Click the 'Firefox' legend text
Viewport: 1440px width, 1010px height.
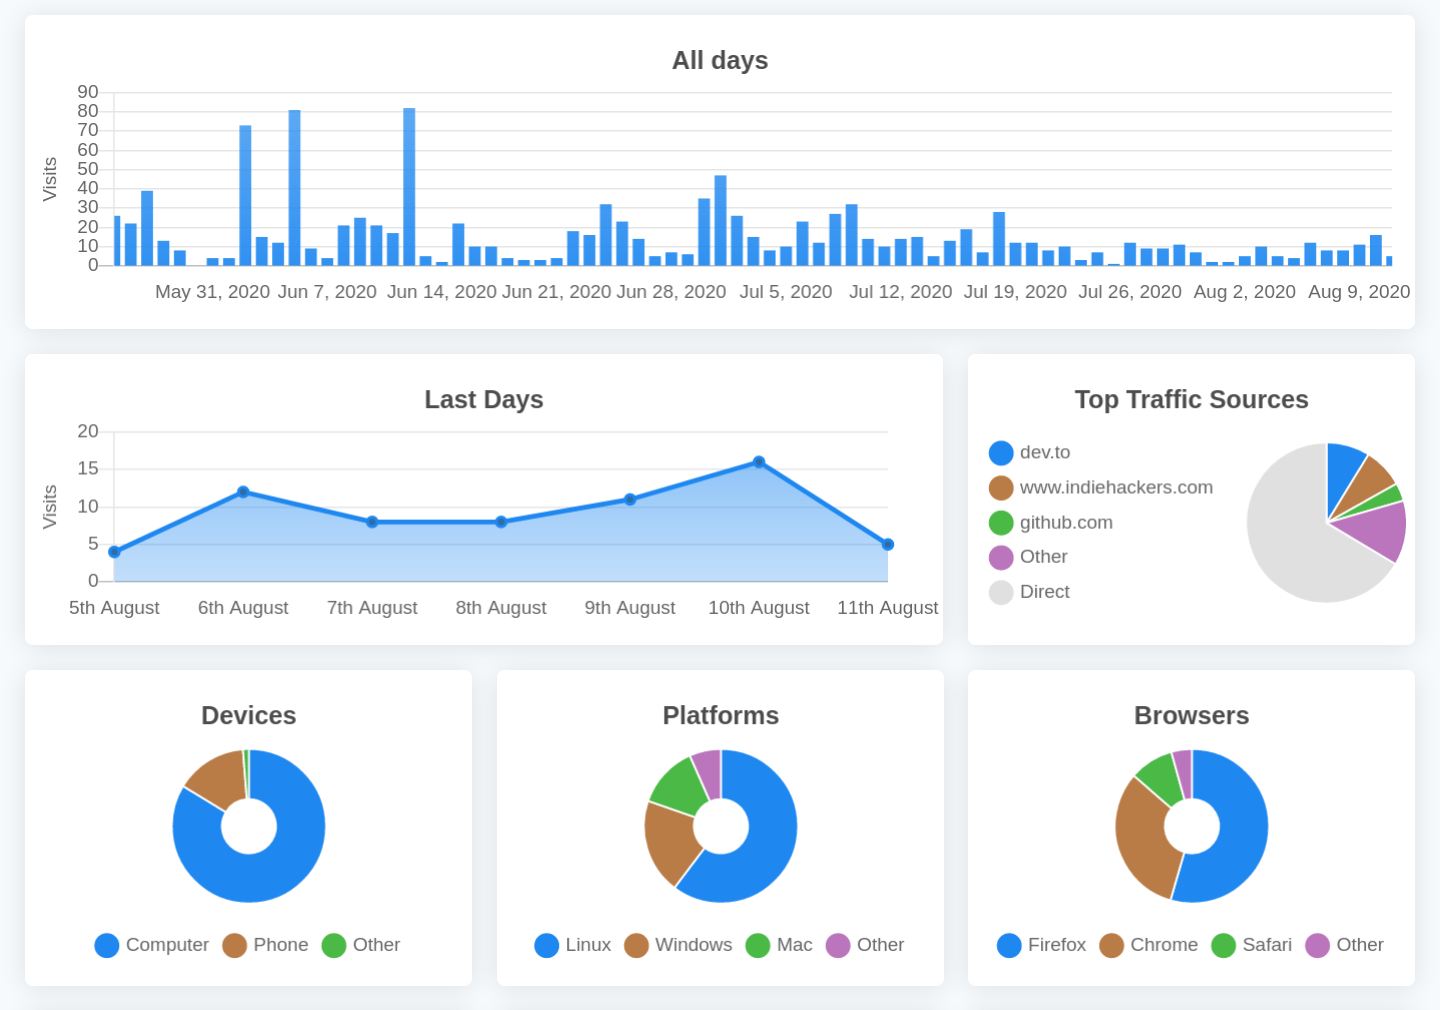(x=1057, y=945)
